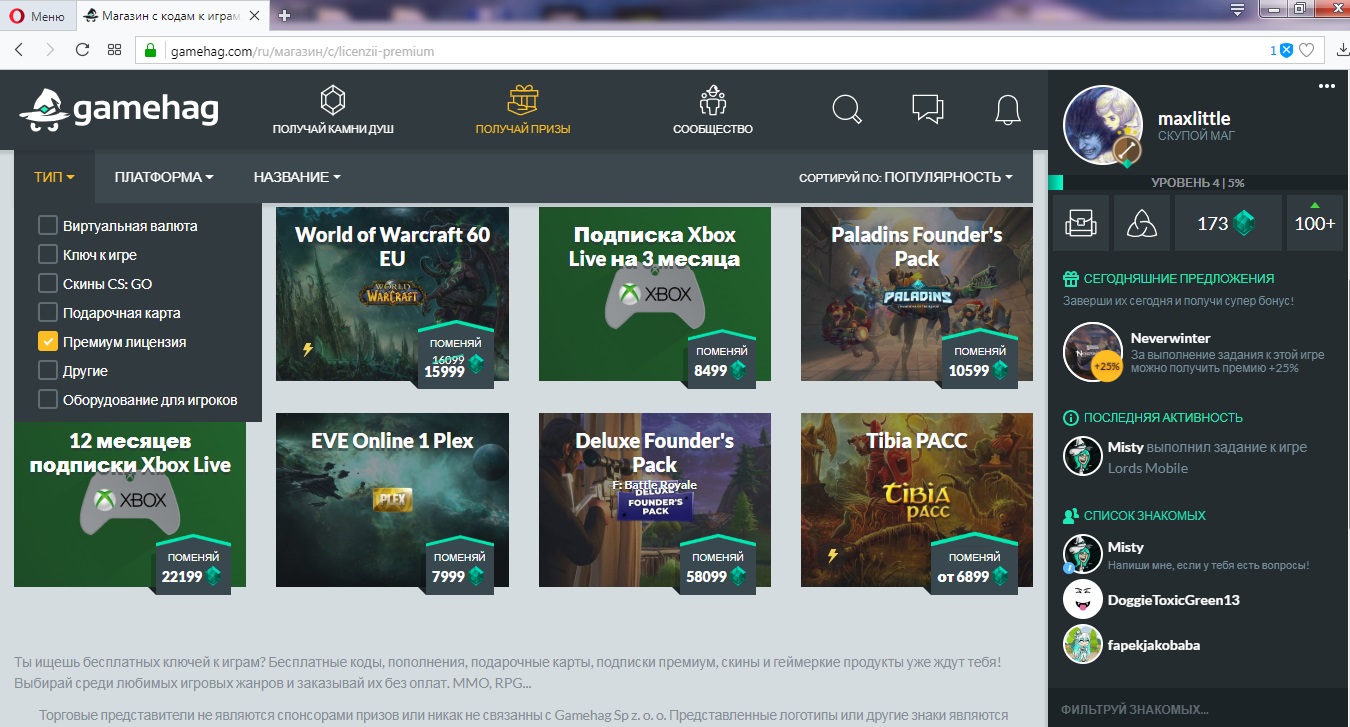Click the Neverwinter offer title
Viewport: 1350px width, 727px height.
[1170, 338]
